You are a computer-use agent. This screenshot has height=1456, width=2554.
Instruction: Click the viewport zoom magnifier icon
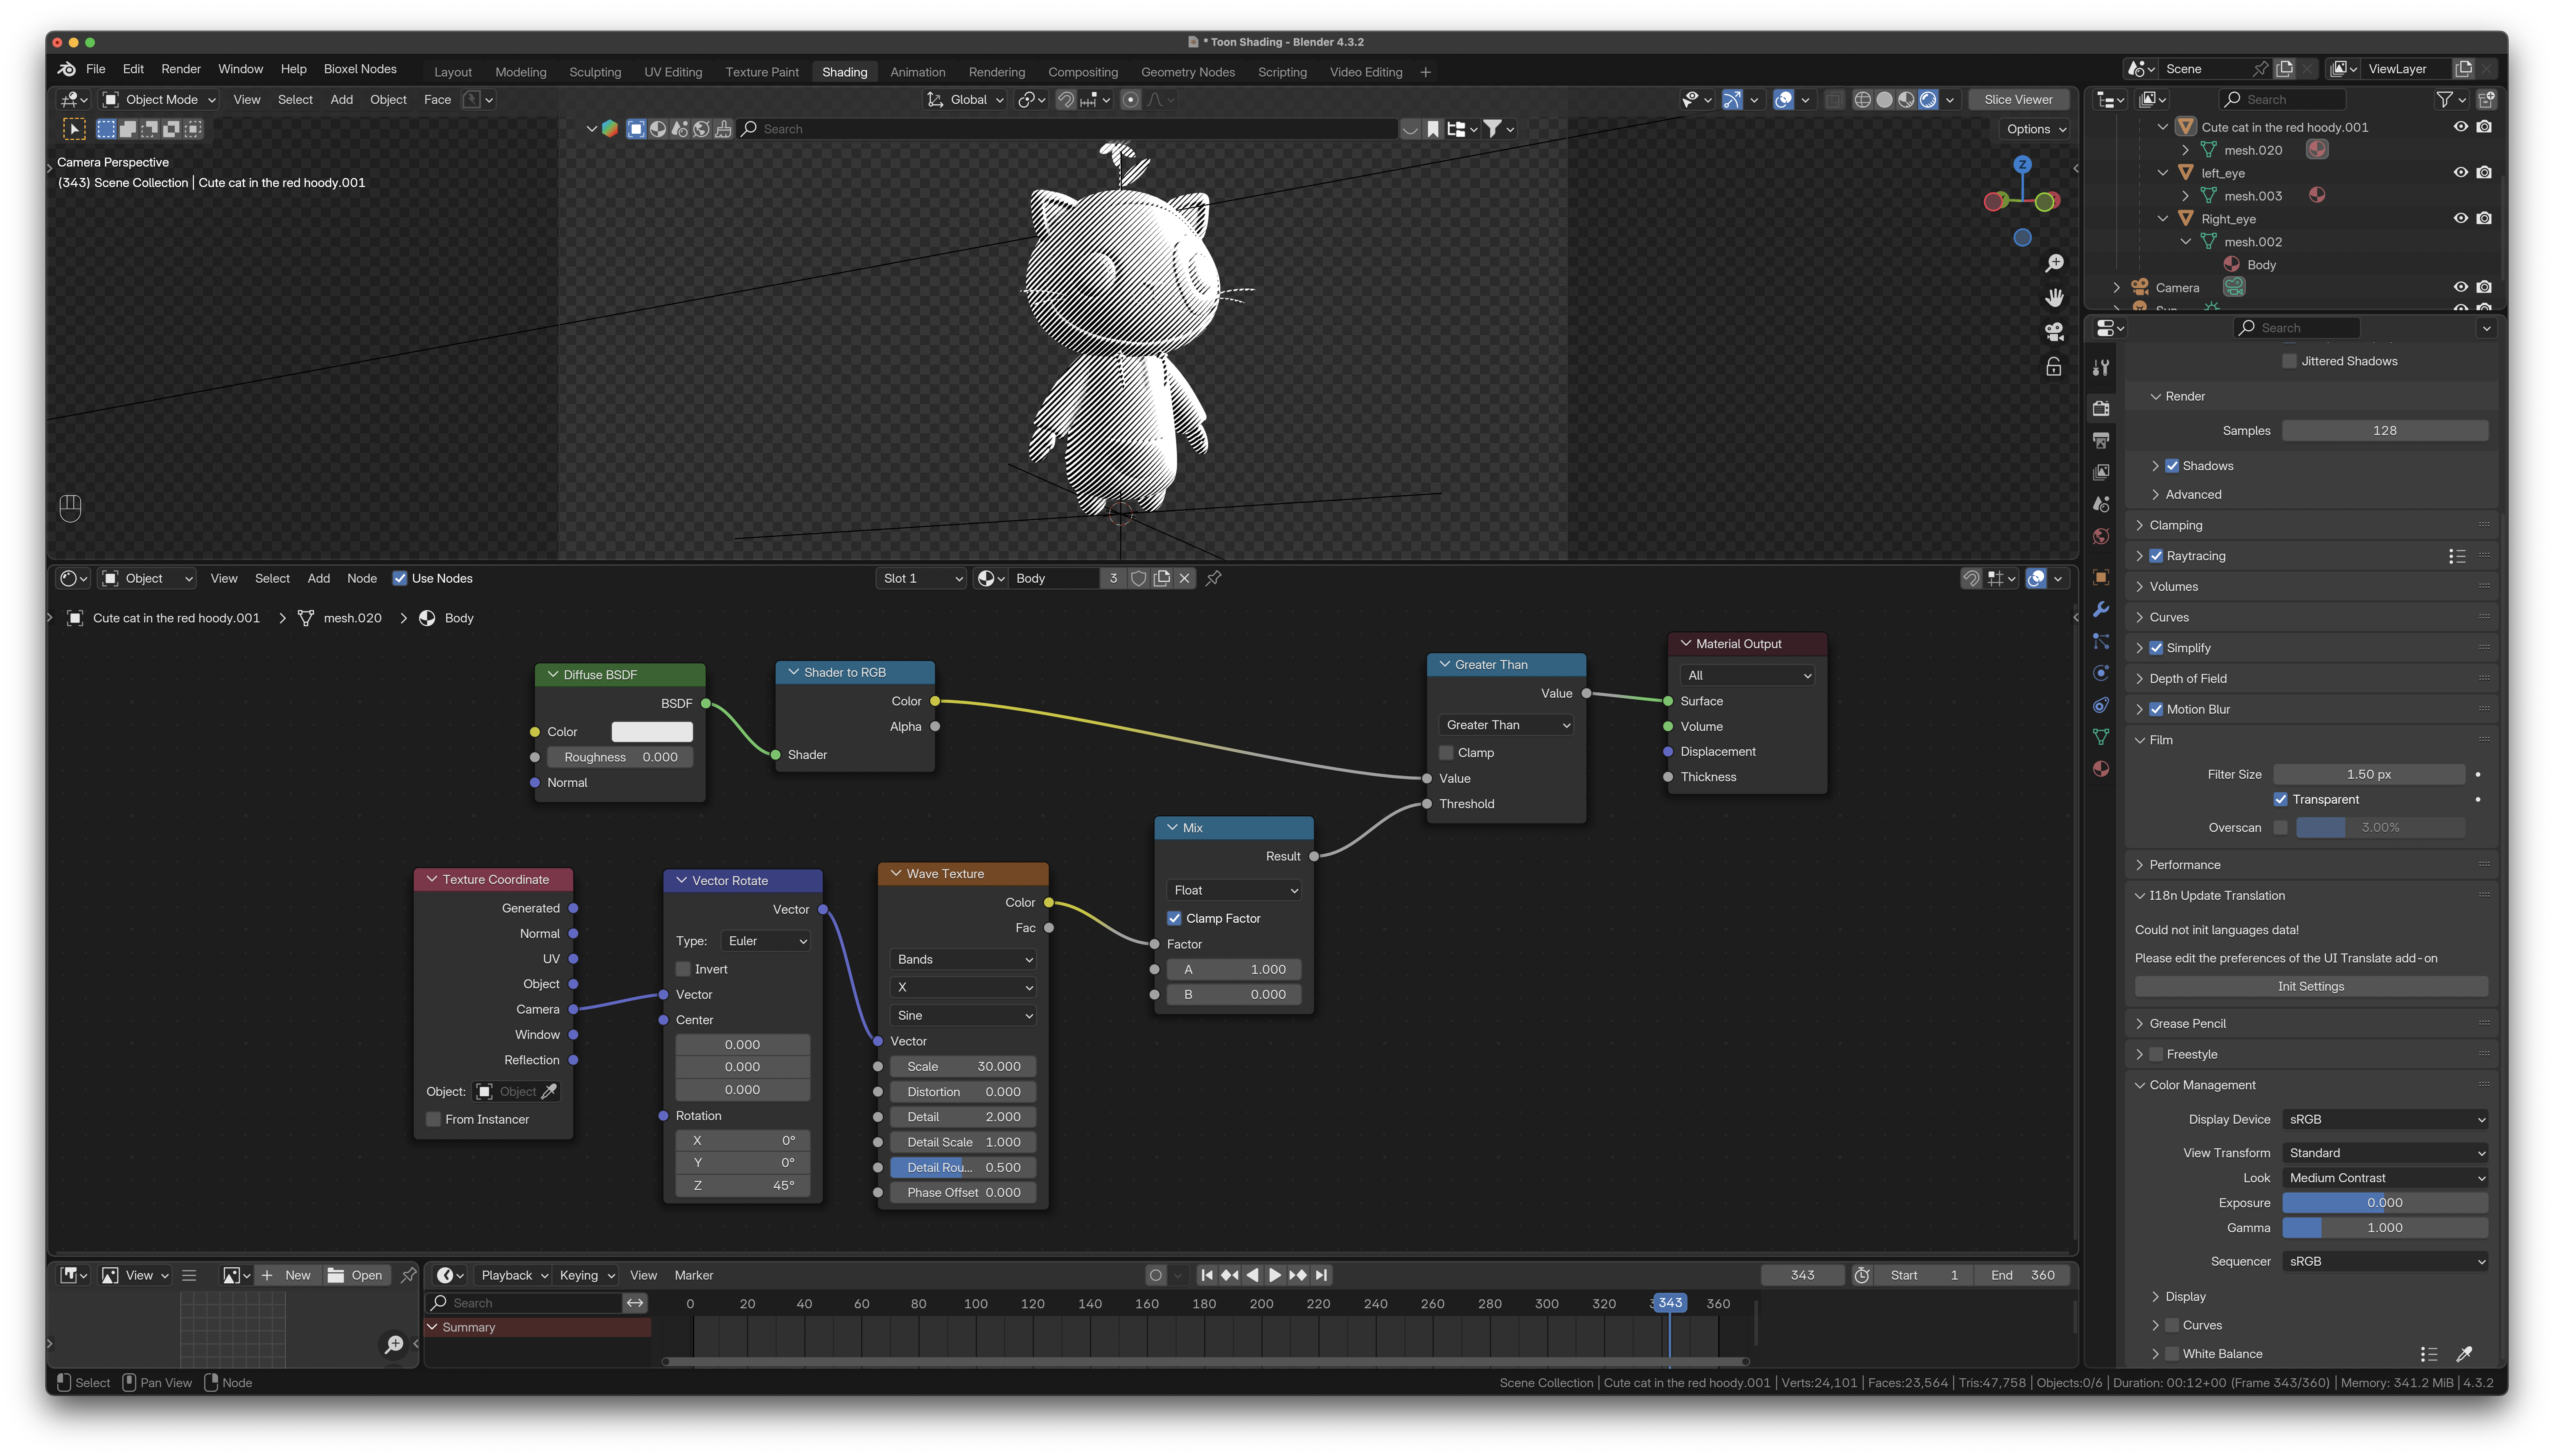coord(2054,263)
